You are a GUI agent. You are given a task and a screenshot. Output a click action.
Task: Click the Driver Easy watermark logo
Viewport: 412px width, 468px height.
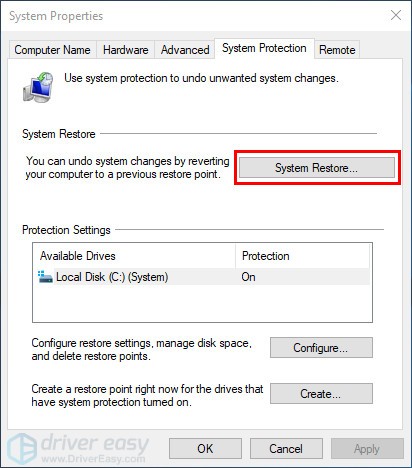pyautogui.click(x=79, y=448)
